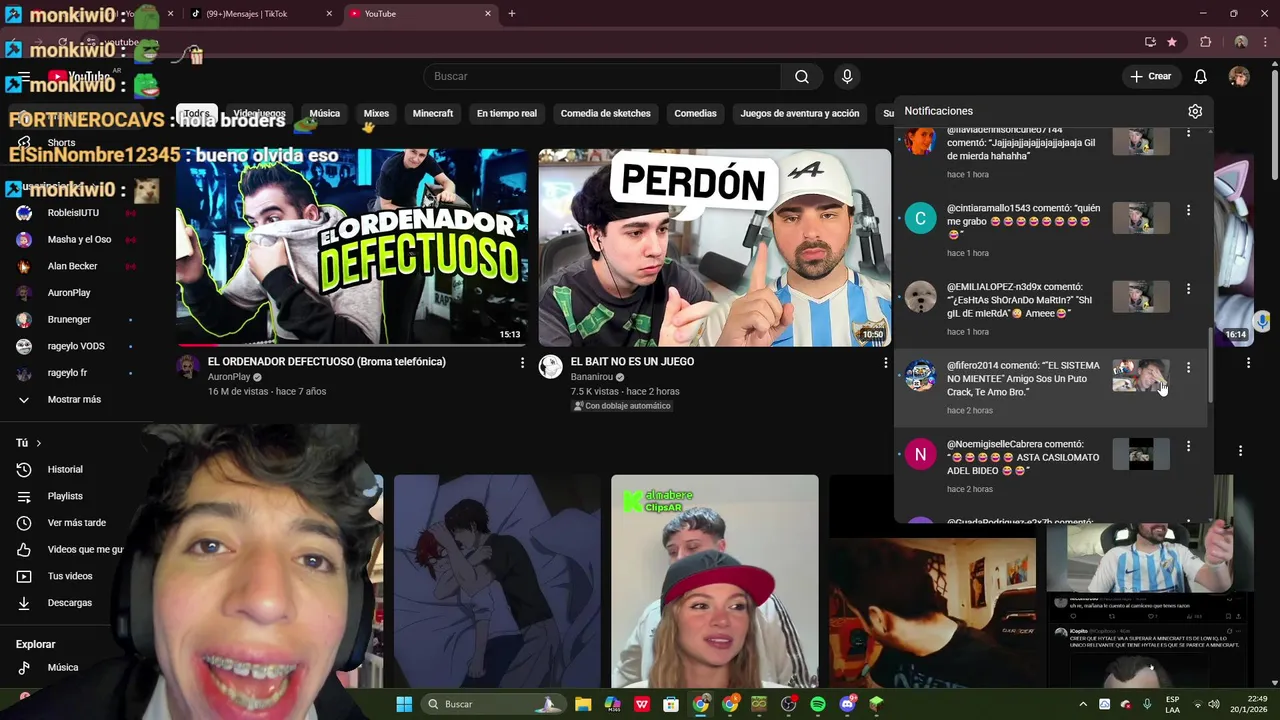The width and height of the screenshot is (1280, 720).
Task: Open Alan Becker subscription
Action: point(72,266)
